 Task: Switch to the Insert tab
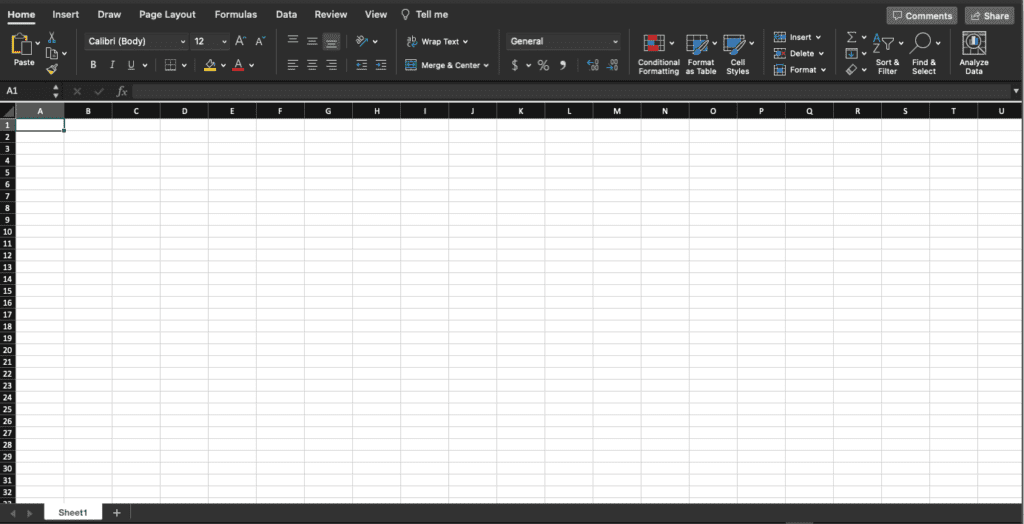[65, 14]
